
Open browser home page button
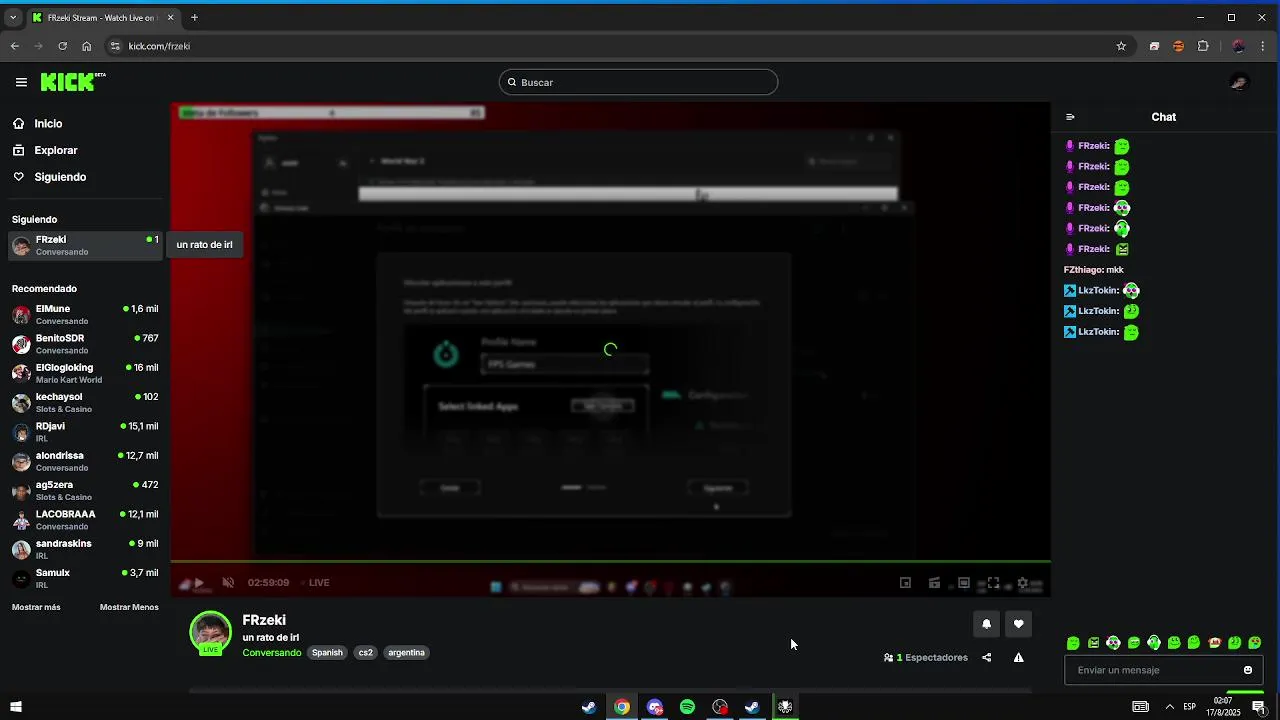tap(86, 46)
